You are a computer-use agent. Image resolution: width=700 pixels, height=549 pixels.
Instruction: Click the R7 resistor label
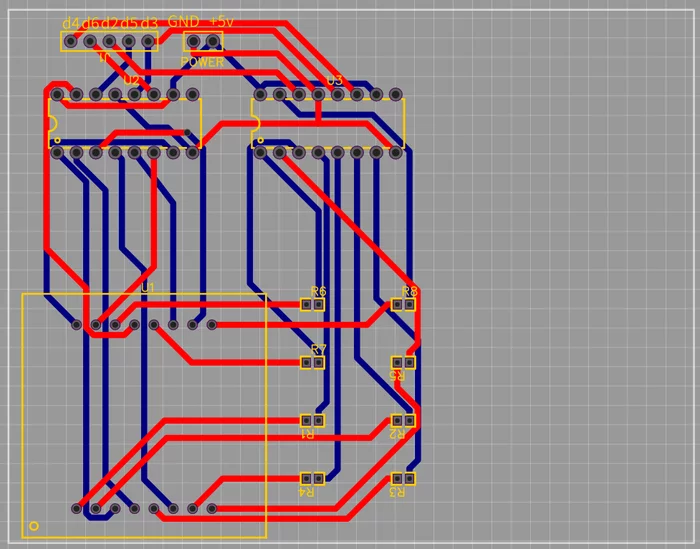319,349
